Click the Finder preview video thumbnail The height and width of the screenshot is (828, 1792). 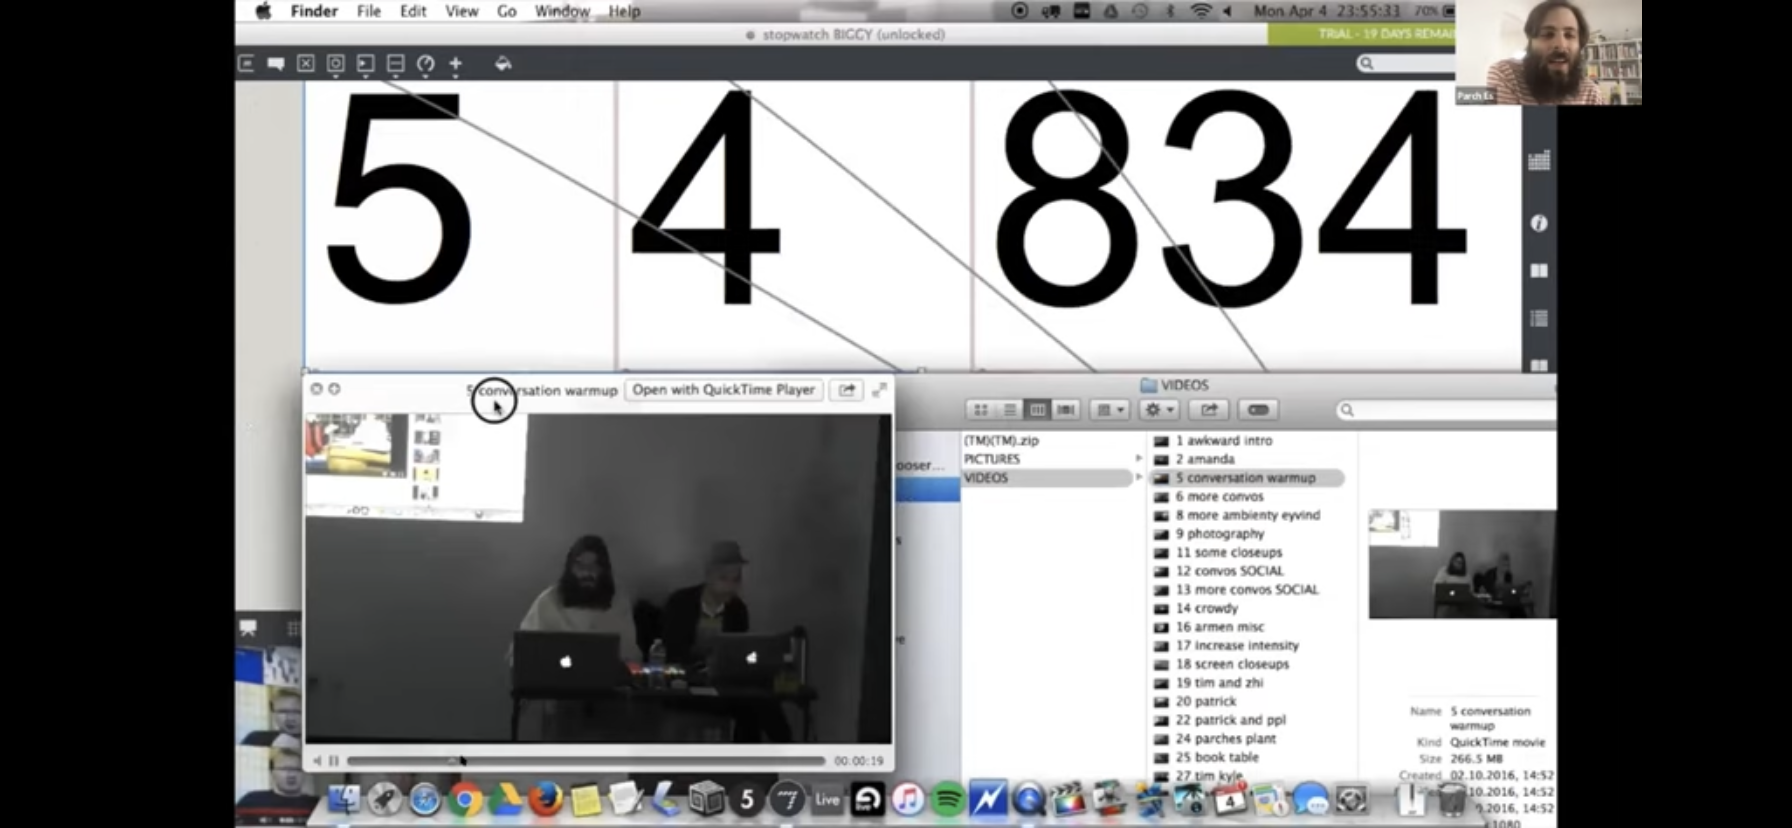1462,564
